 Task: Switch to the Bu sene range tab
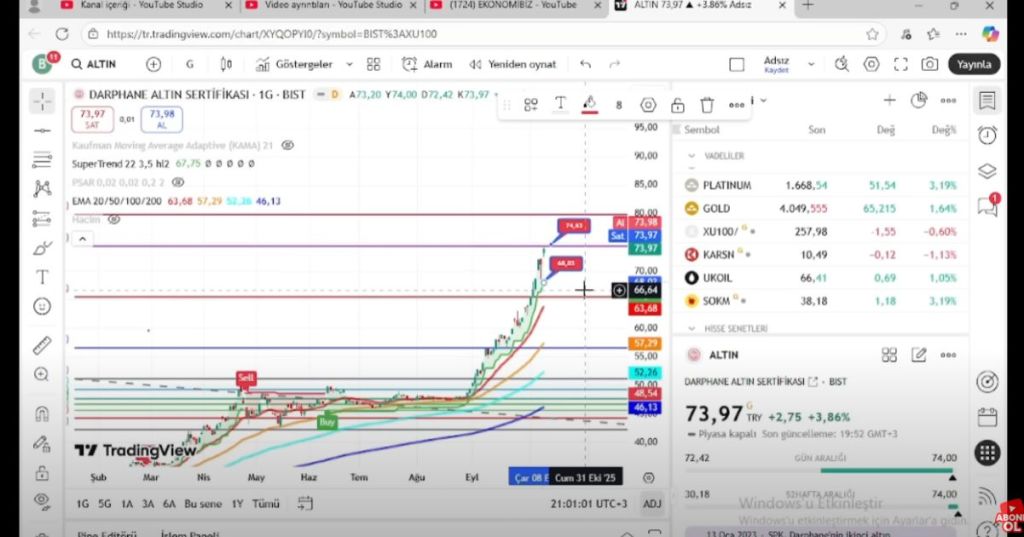tap(203, 504)
